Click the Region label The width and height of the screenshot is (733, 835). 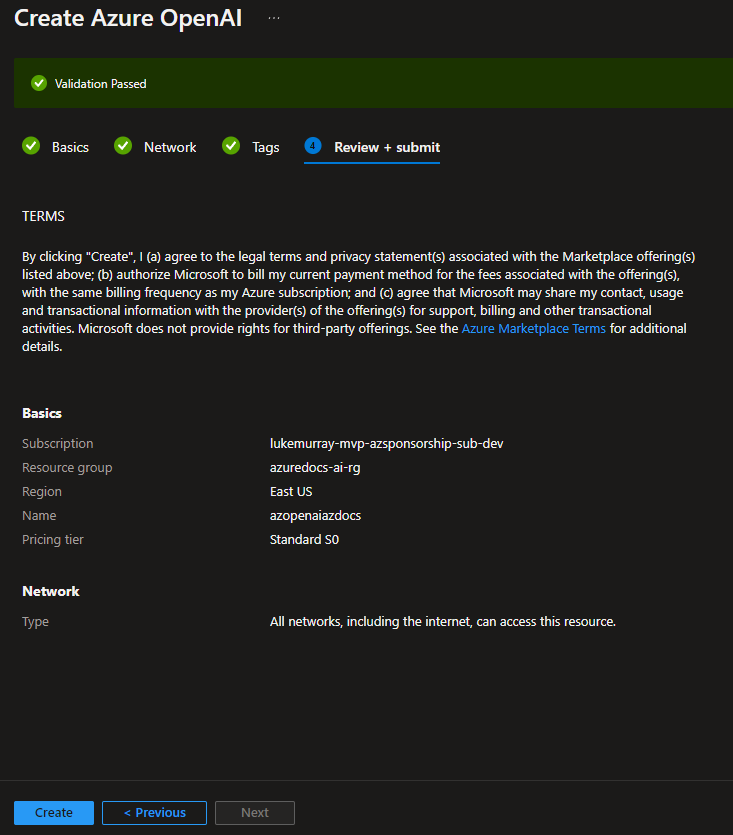42,492
